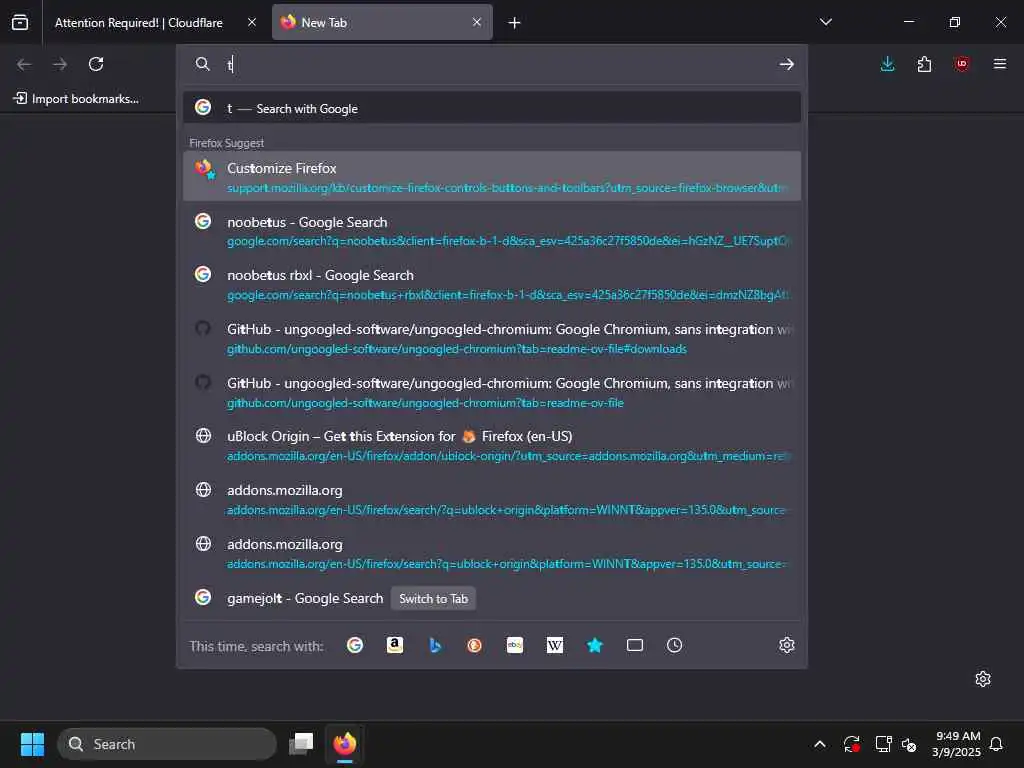
Task: Show hidden system tray icons
Action: click(x=820, y=744)
